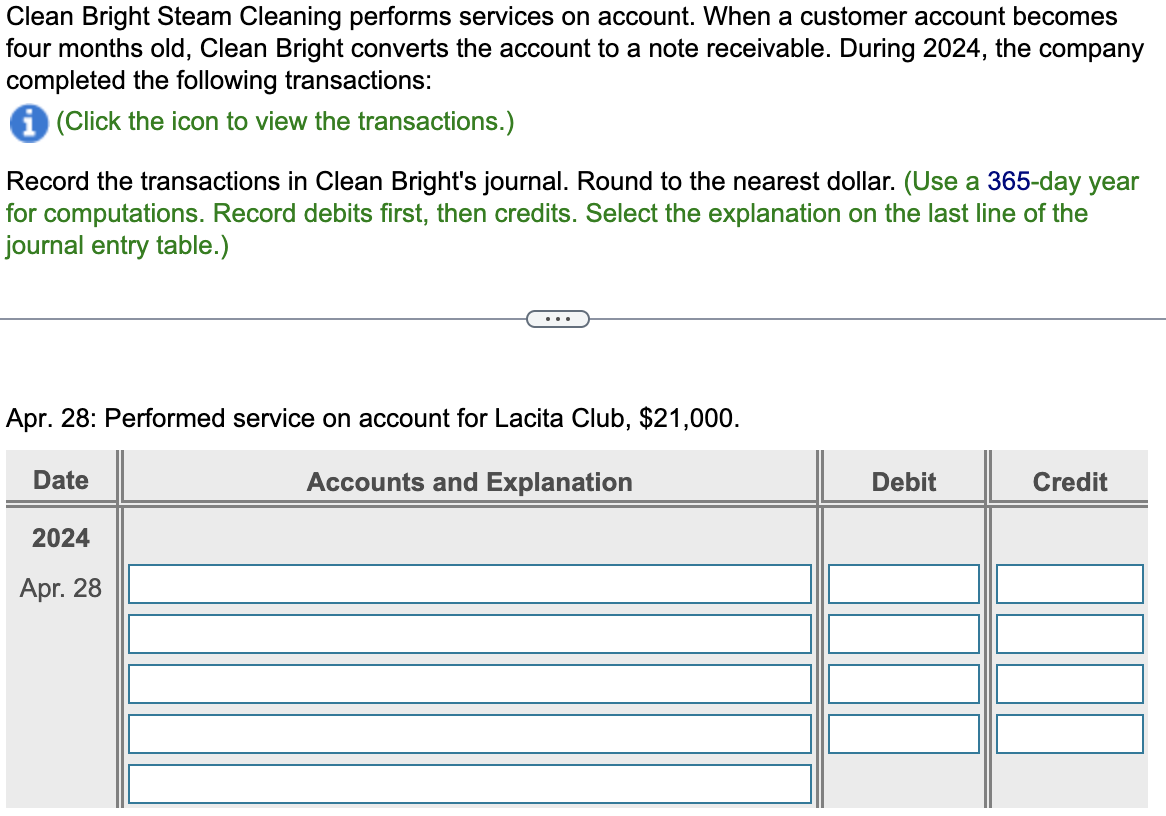Open the second account selection field

click(x=469, y=634)
